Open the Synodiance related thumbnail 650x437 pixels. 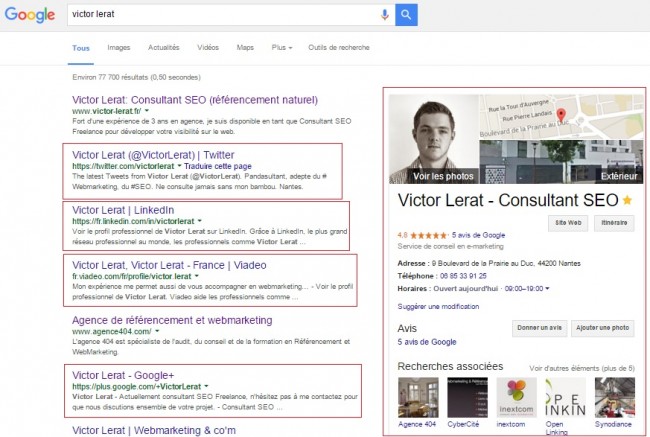click(x=615, y=397)
